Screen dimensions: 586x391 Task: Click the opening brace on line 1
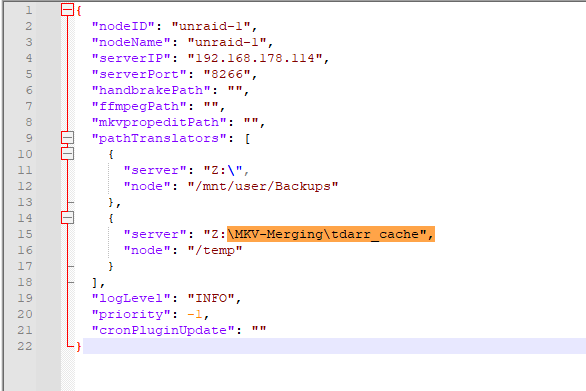coord(79,10)
